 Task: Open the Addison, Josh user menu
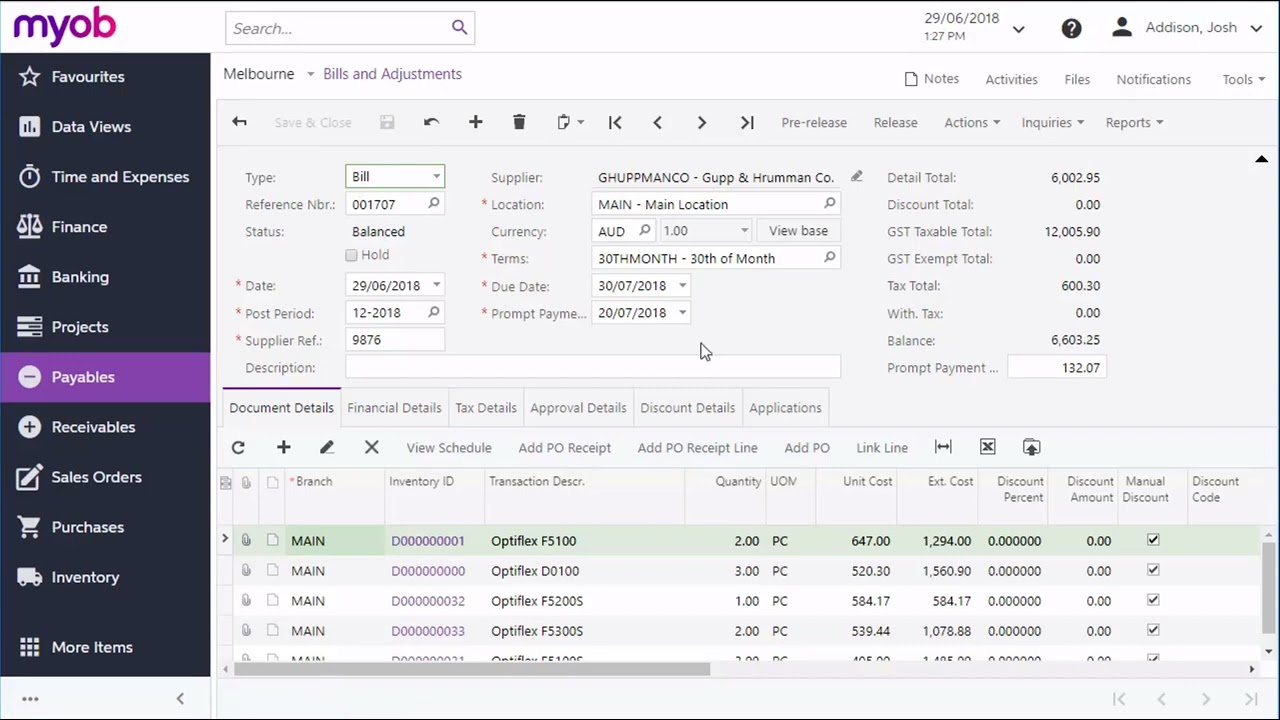pos(1187,28)
